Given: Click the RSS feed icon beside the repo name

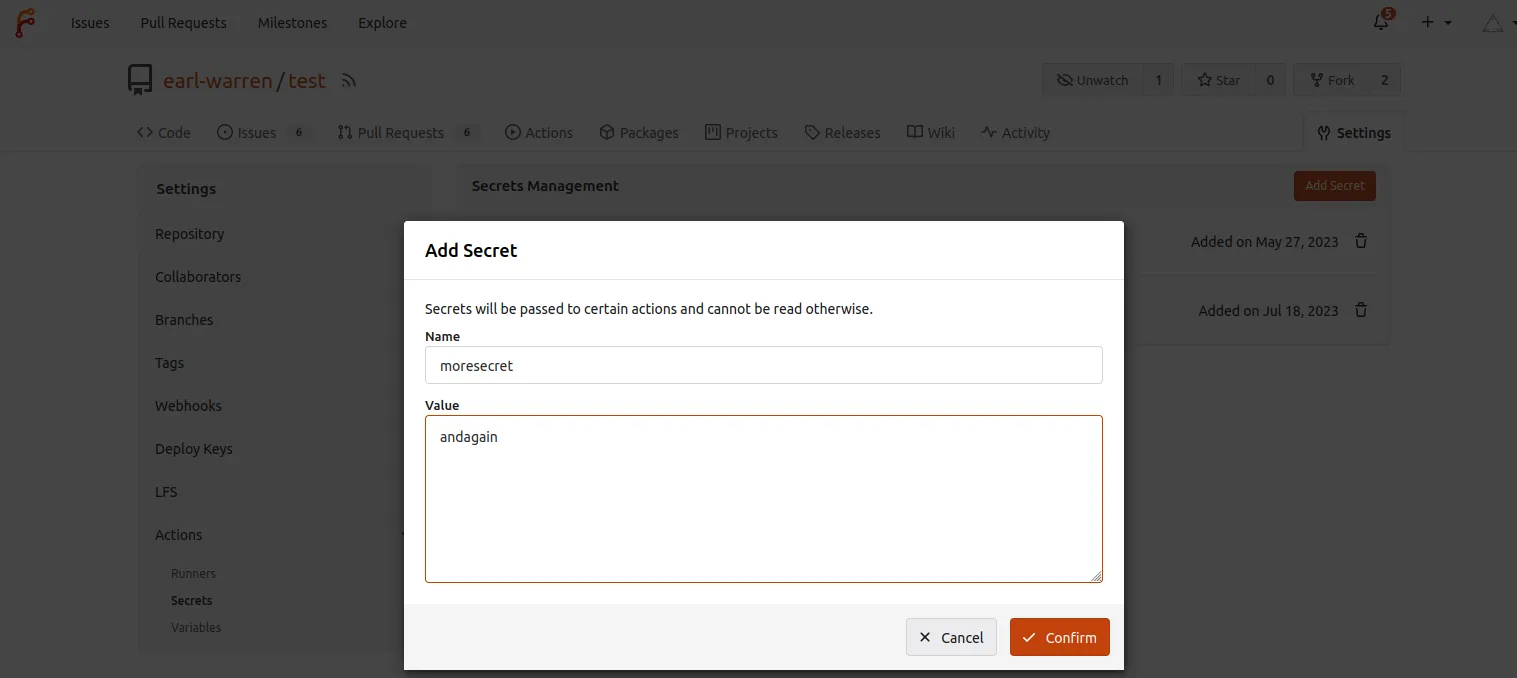Looking at the screenshot, I should tap(348, 80).
